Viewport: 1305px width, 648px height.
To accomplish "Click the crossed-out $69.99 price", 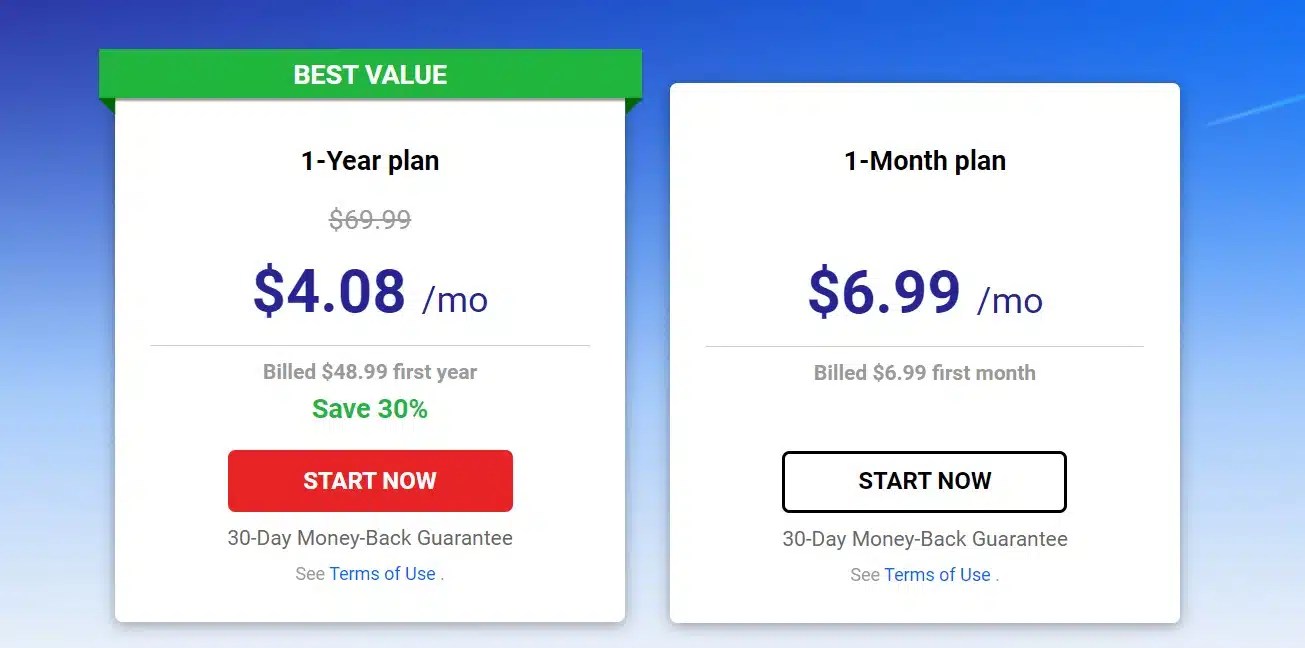I will coord(369,219).
